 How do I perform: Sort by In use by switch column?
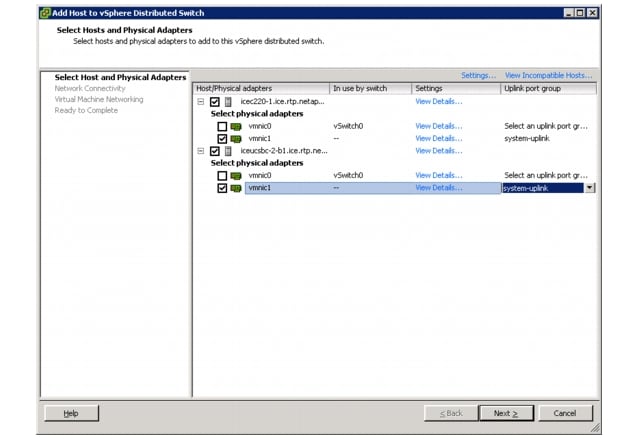tap(371, 89)
